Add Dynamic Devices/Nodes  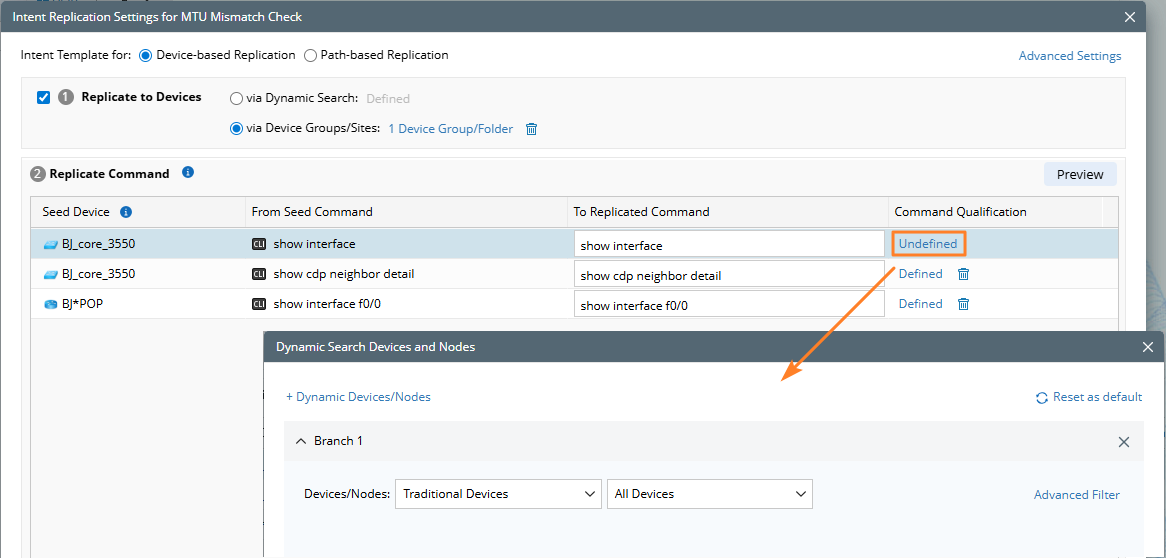click(358, 397)
